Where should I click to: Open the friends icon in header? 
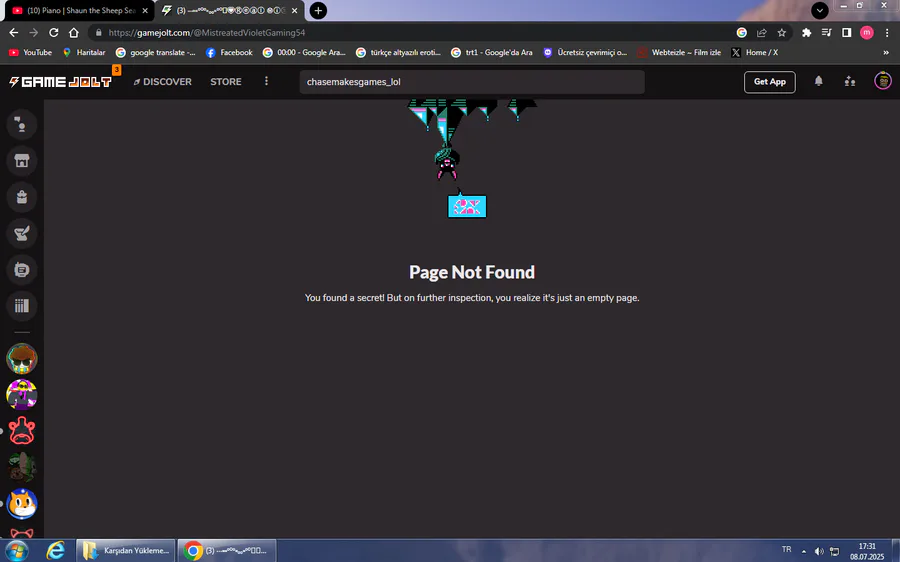point(850,82)
